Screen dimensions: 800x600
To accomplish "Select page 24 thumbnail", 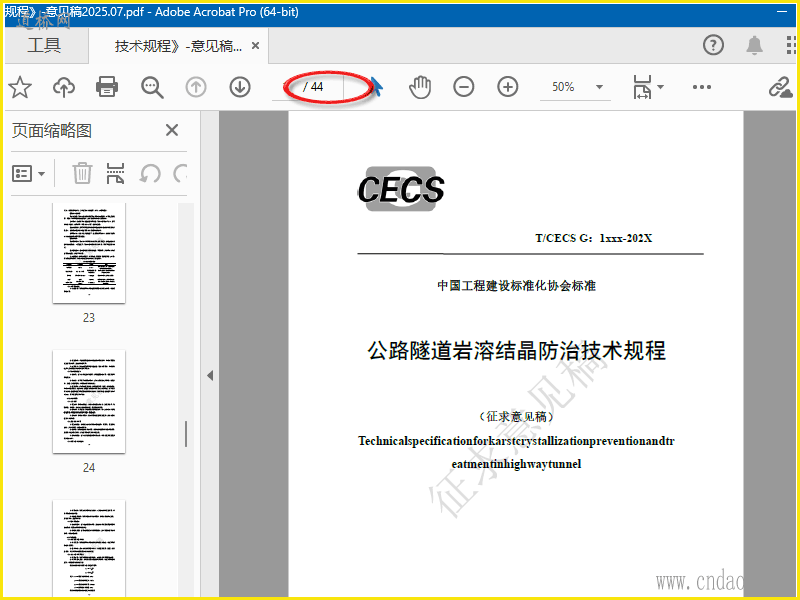I will (89, 402).
